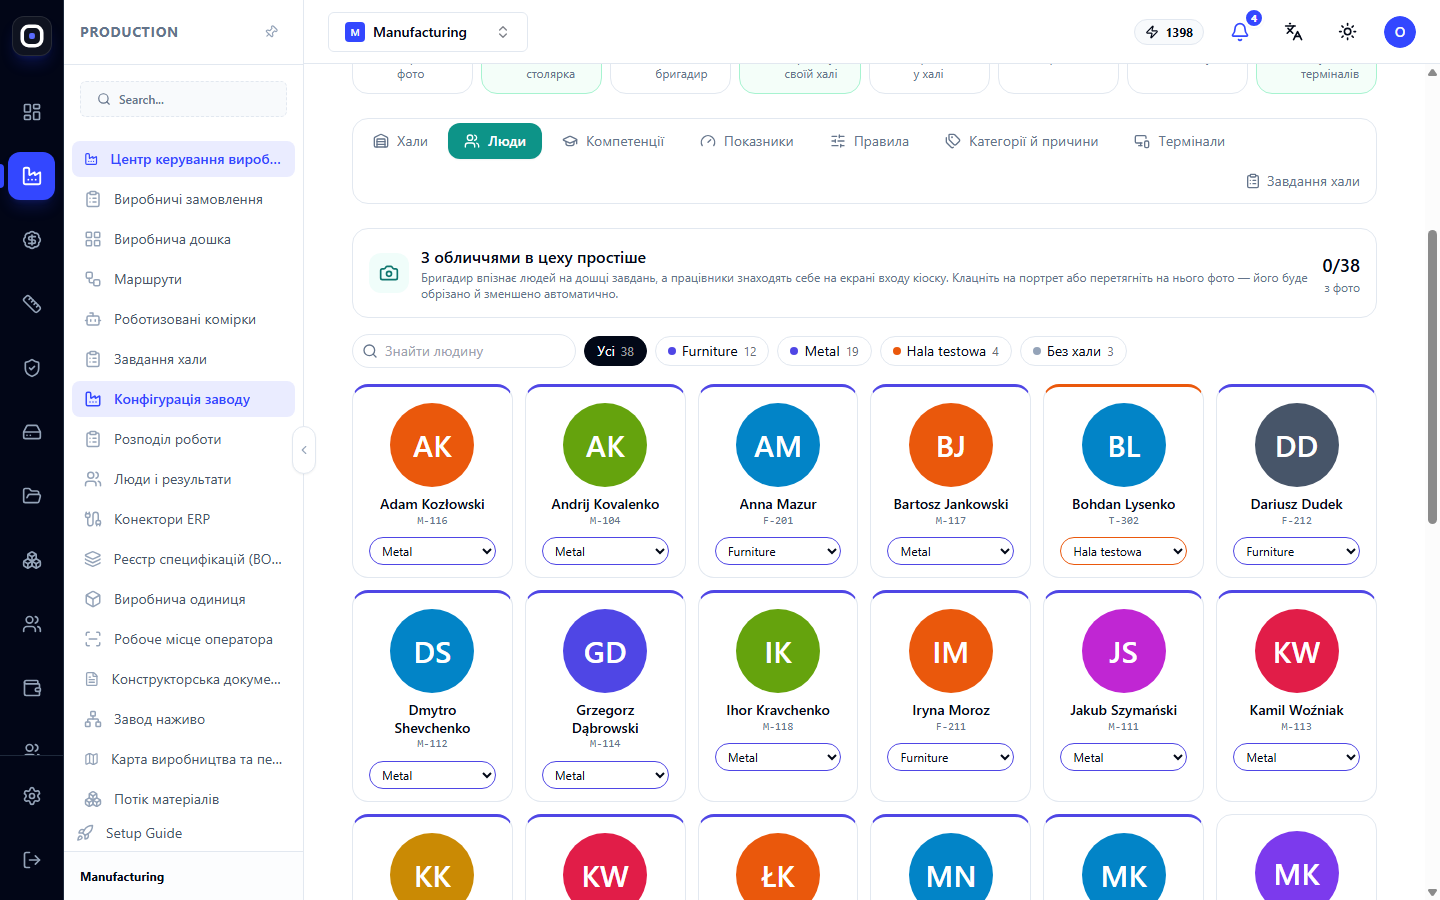Click the sidebar Search field

[x=183, y=99]
